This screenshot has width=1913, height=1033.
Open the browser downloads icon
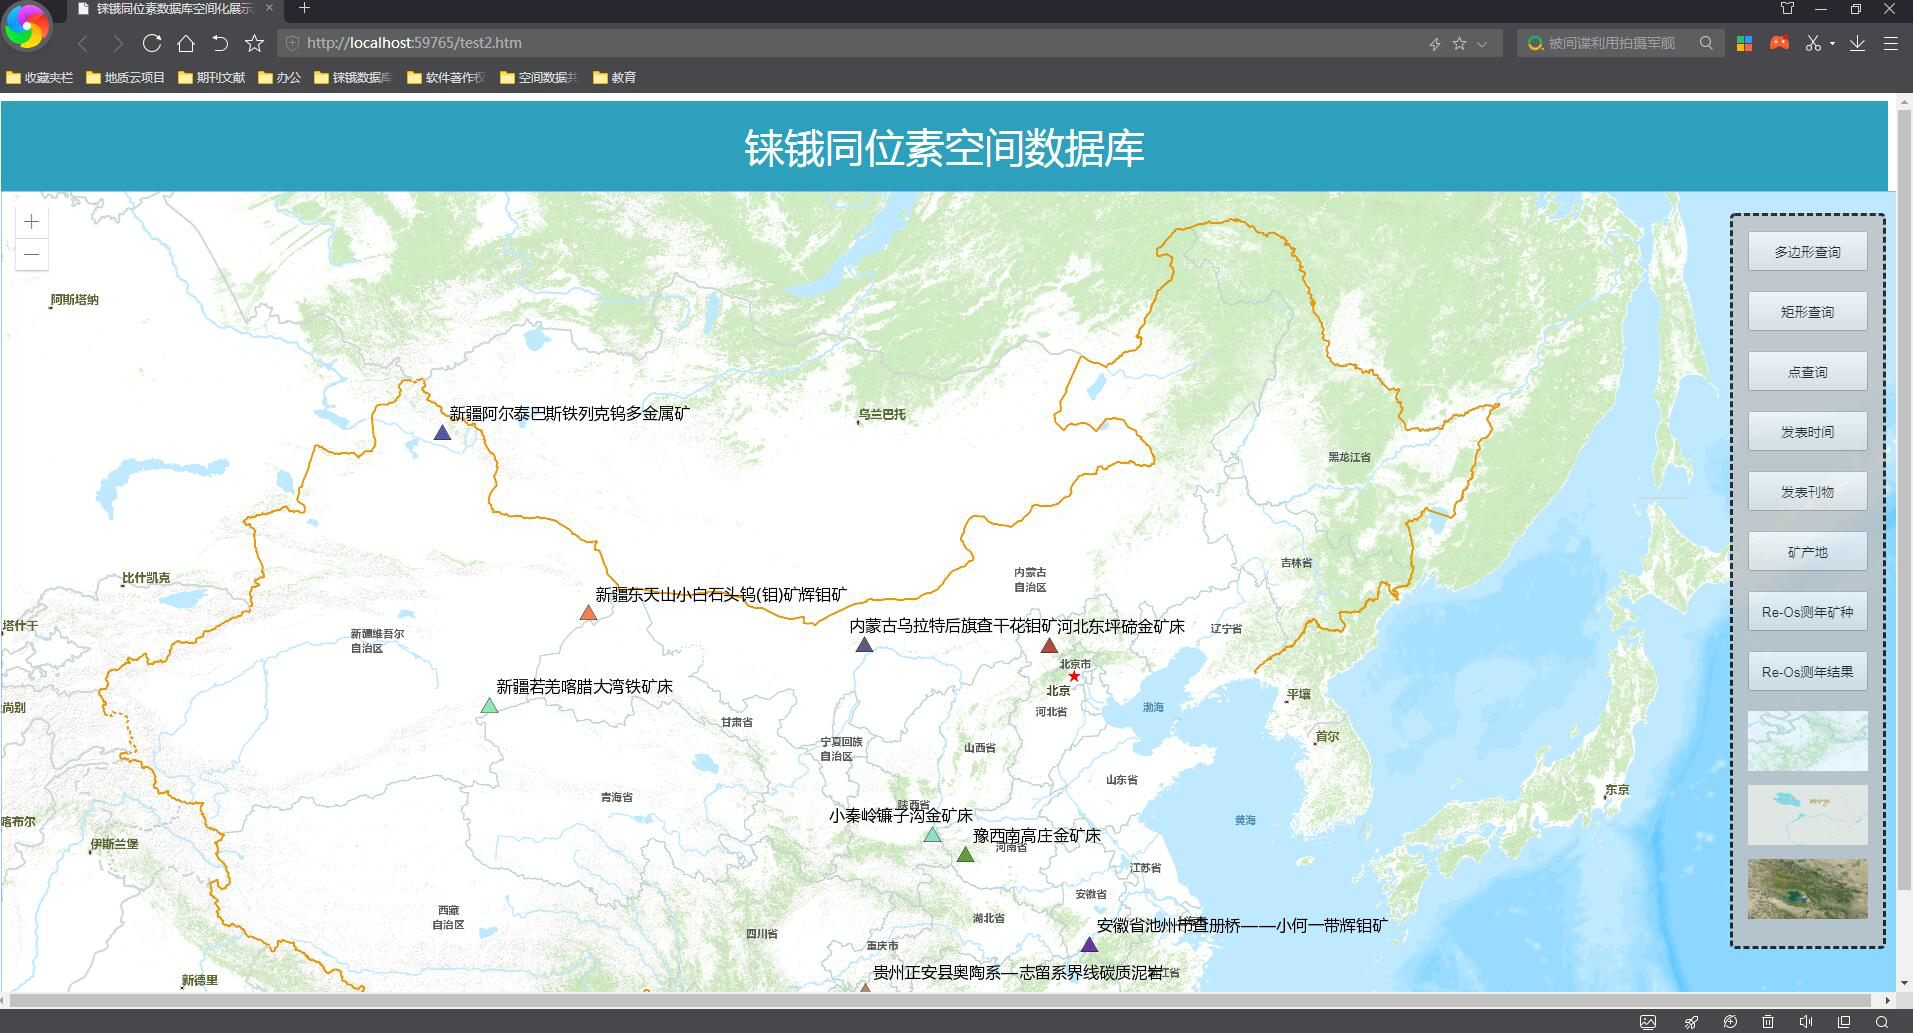click(1857, 43)
